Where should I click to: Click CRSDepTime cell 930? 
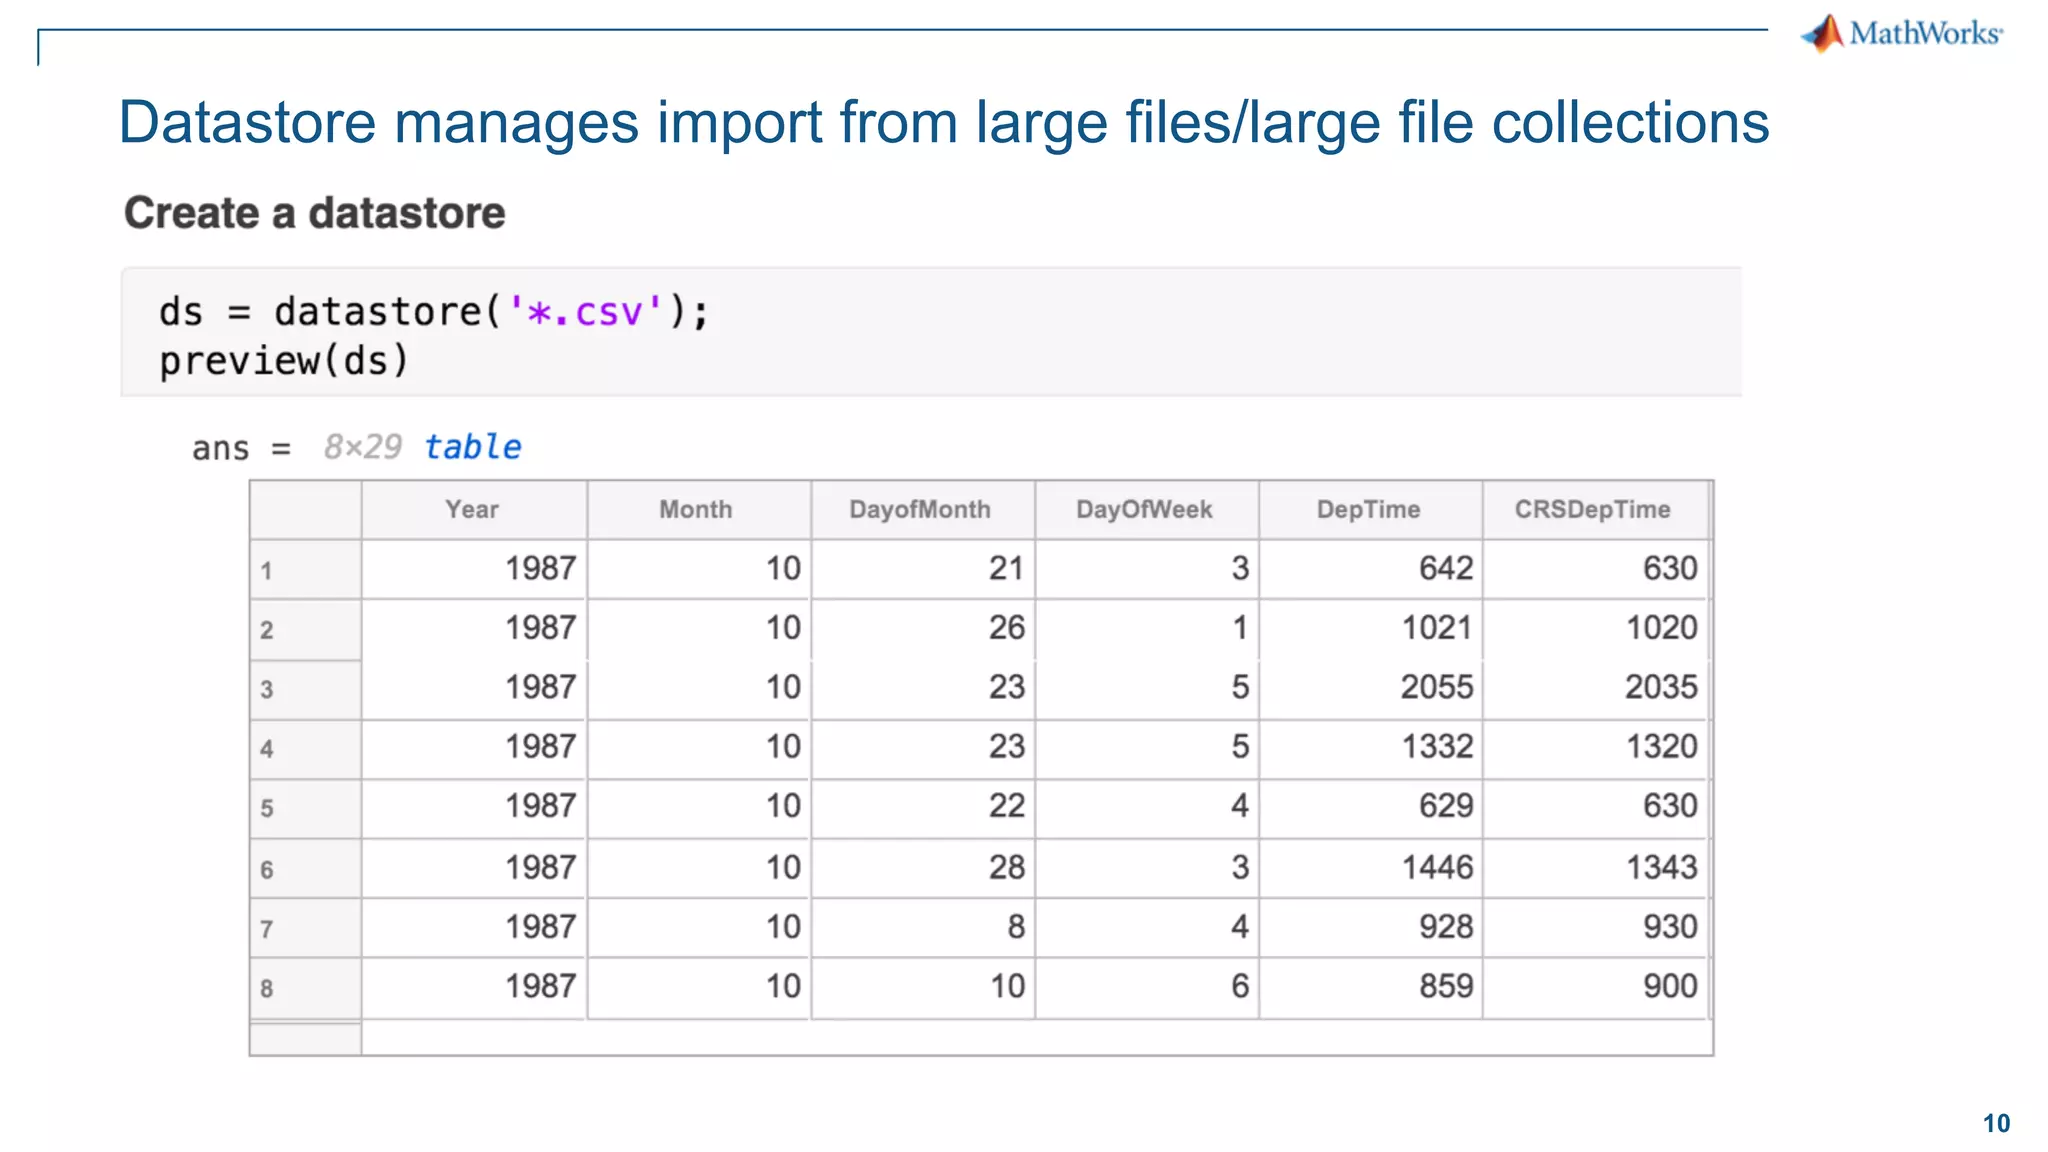tap(1595, 927)
